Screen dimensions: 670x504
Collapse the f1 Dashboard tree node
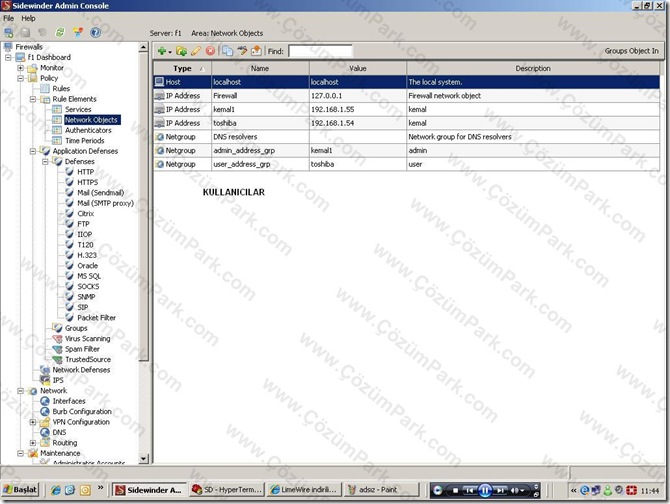(8, 57)
